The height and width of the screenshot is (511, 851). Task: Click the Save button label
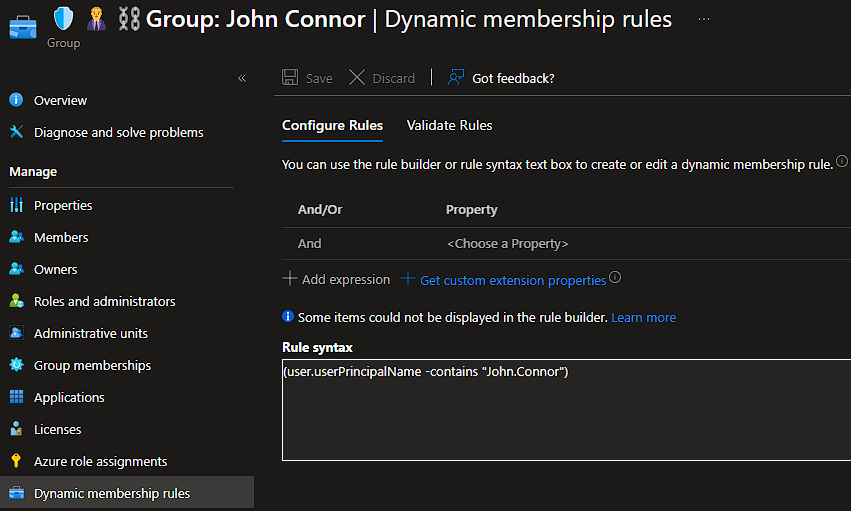click(319, 79)
